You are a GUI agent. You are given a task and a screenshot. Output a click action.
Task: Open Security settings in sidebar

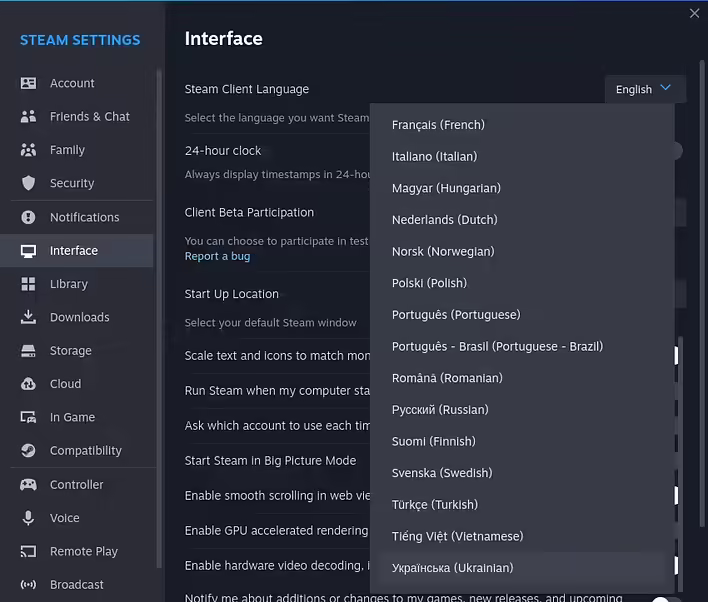77,183
